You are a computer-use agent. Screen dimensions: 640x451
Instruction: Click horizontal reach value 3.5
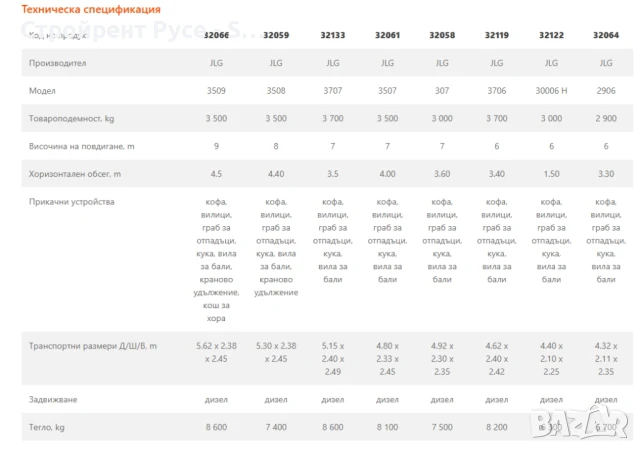point(333,174)
